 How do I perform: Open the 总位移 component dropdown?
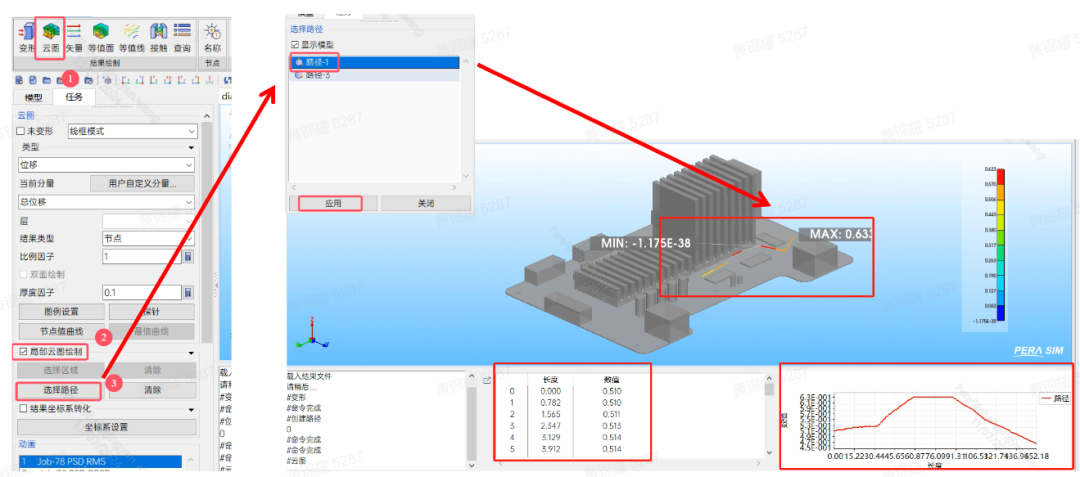pyautogui.click(x=107, y=202)
